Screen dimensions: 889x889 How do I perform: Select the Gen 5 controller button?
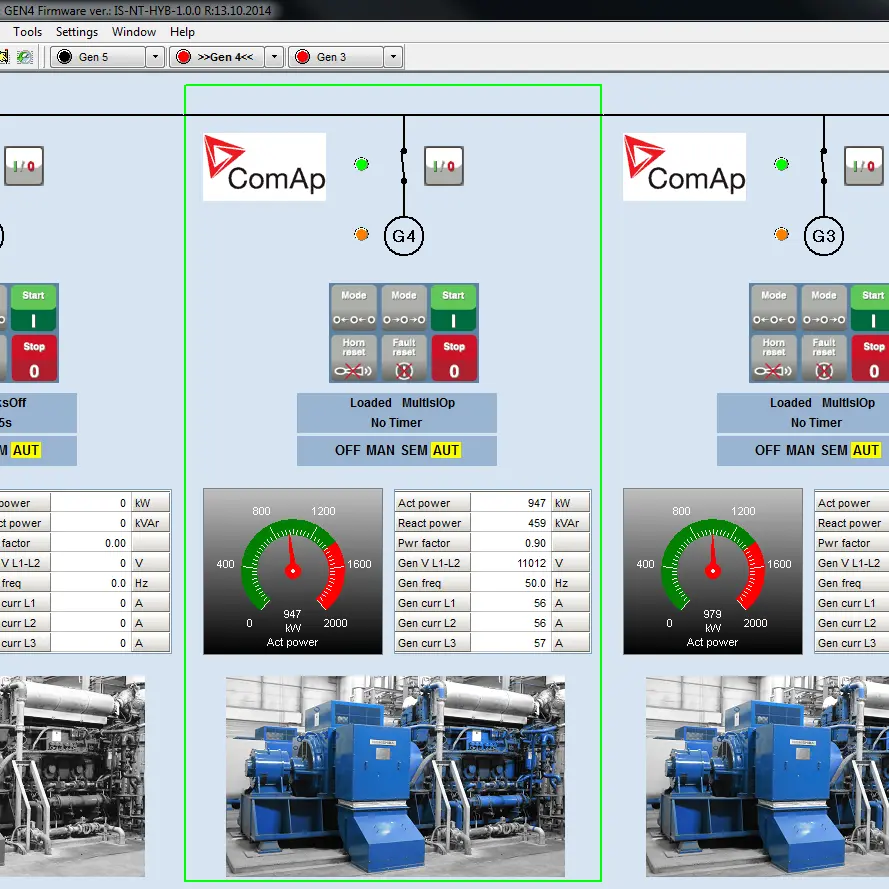pos(98,57)
